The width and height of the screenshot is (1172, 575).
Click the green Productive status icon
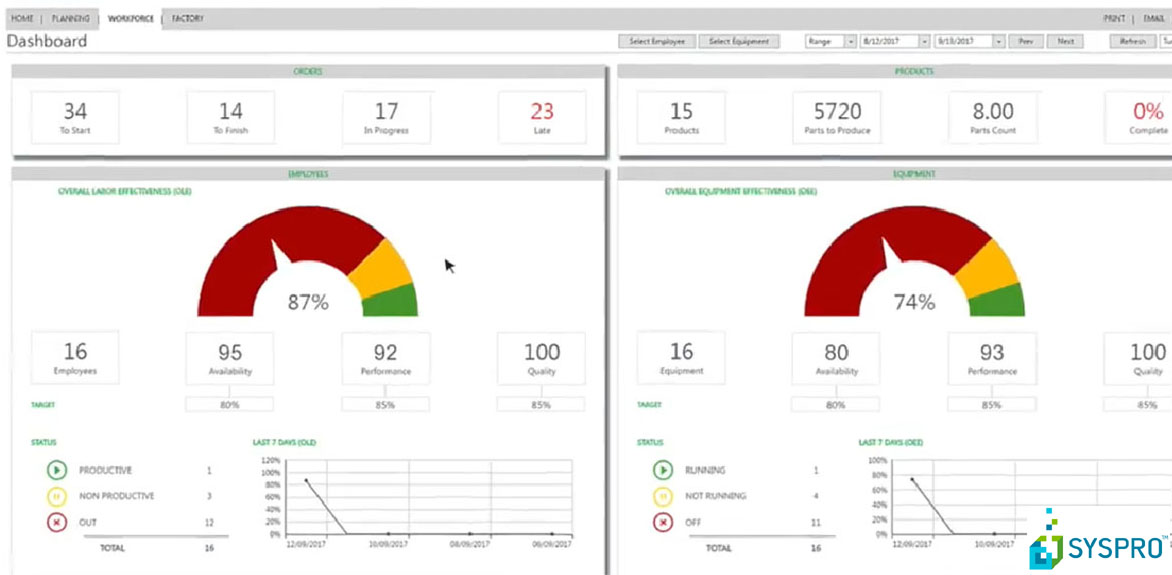[x=55, y=470]
